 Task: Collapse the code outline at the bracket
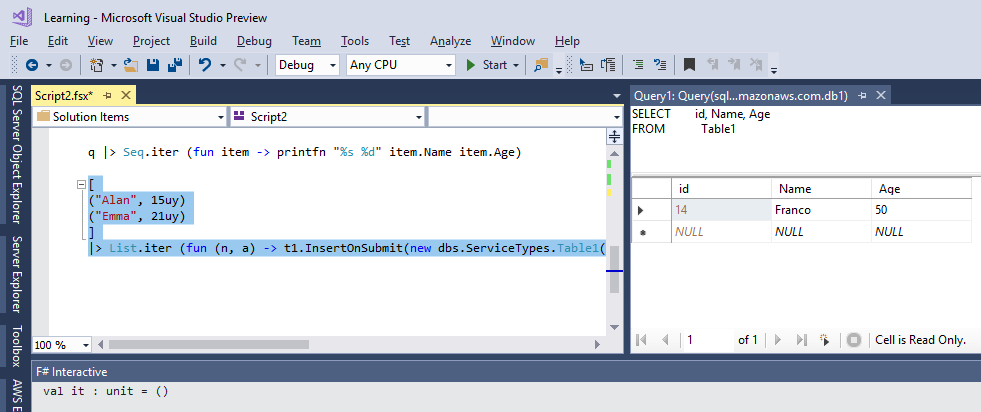(x=81, y=184)
